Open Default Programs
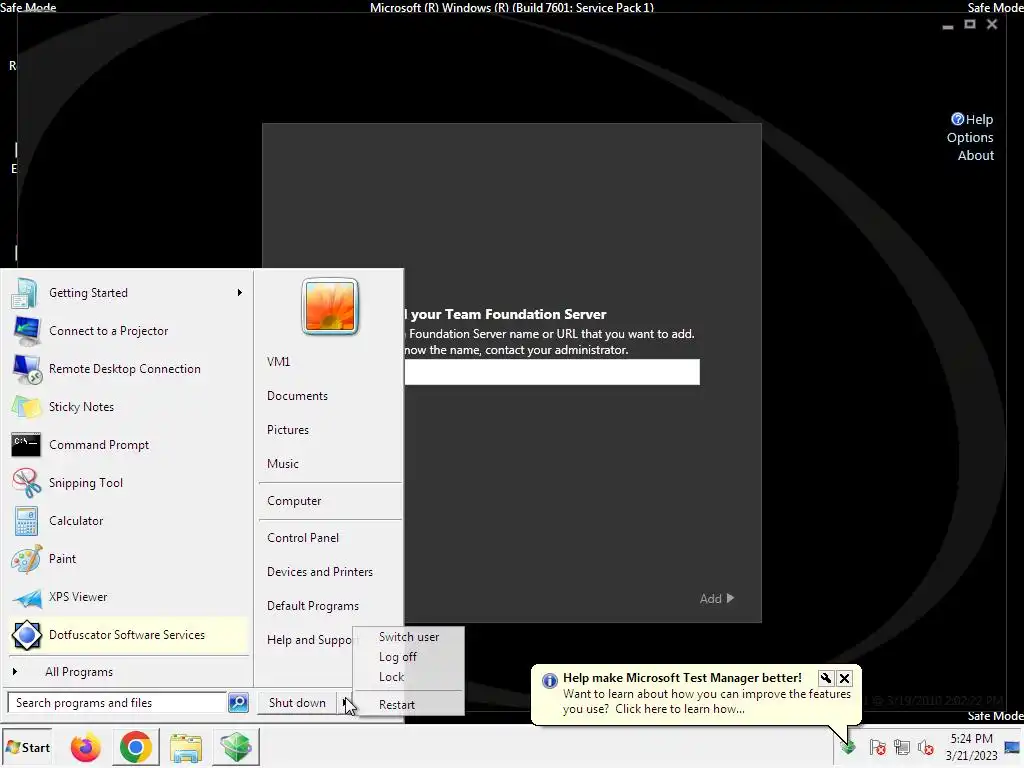Viewport: 1024px width, 768px height. click(x=313, y=606)
